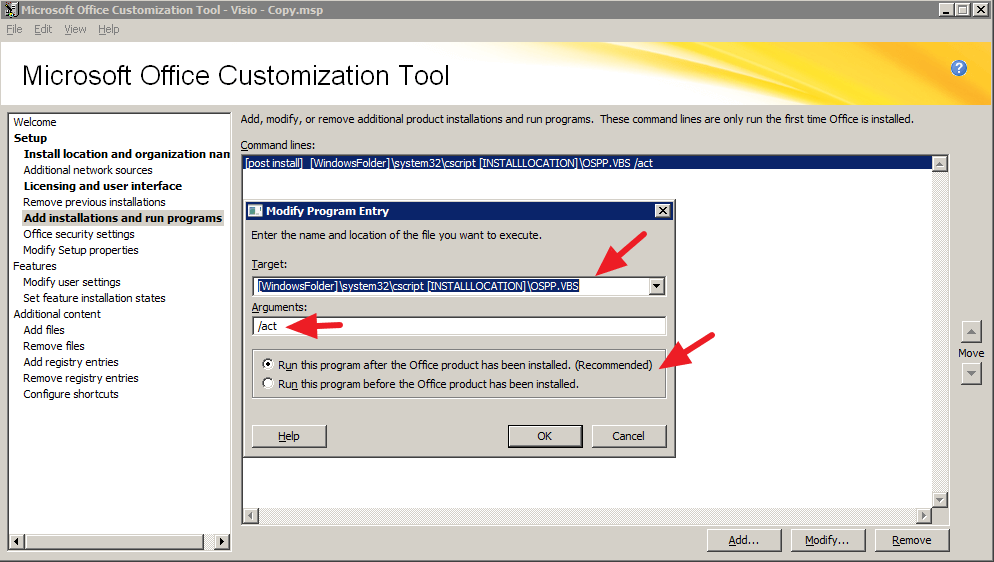The image size is (994, 562).
Task: Click navigation pane scroll right arrow
Action: (221, 542)
